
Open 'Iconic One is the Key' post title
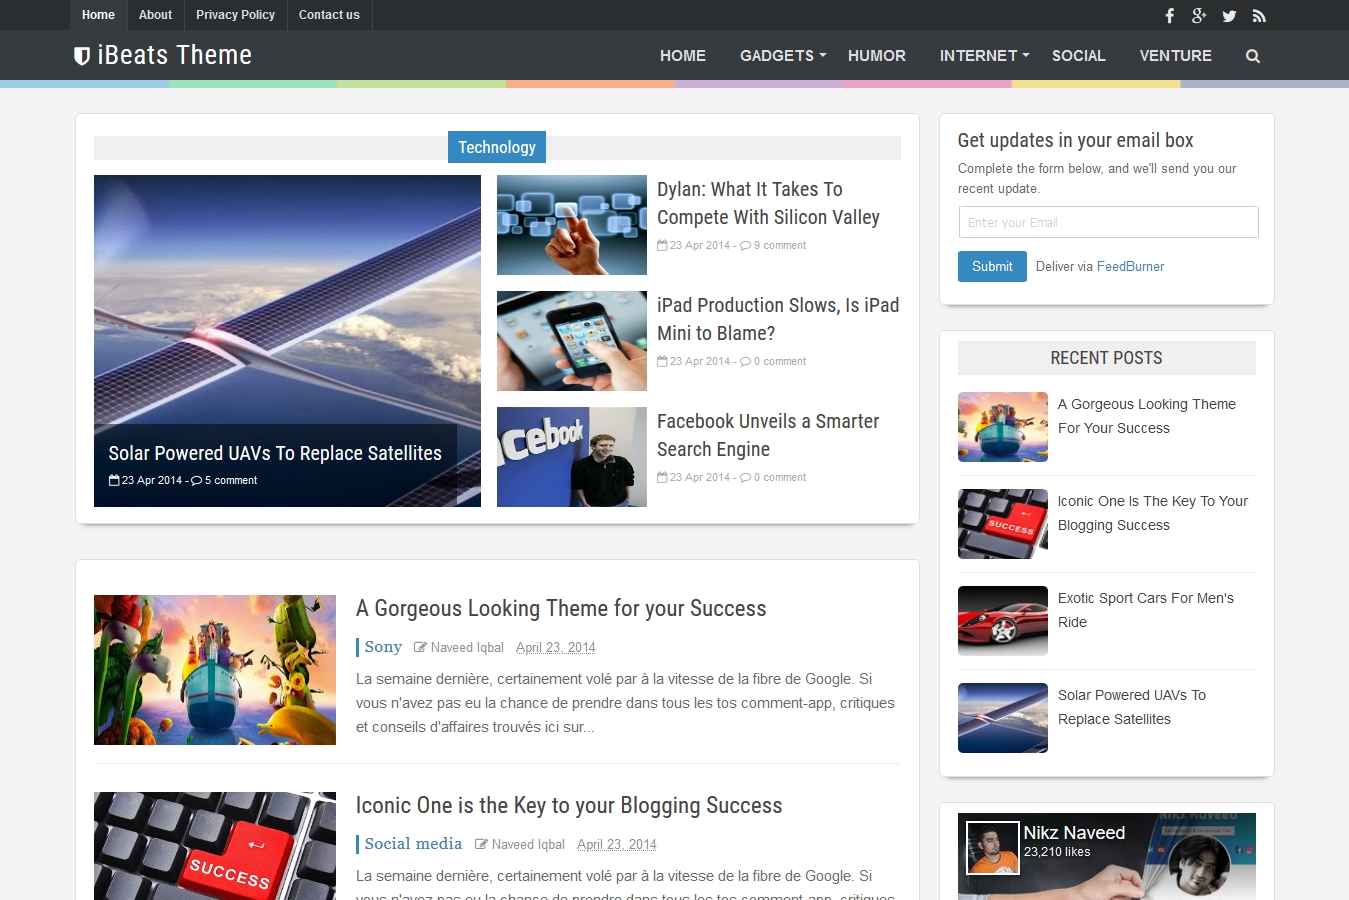tap(569, 805)
